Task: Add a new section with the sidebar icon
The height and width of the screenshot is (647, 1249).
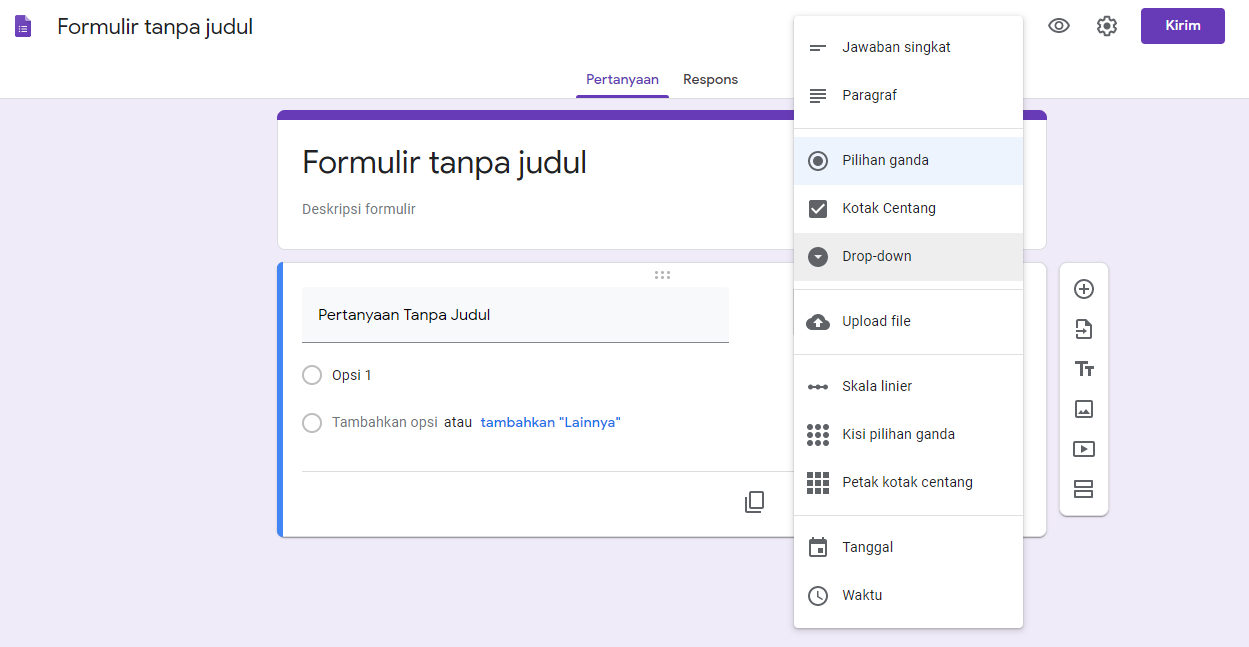Action: (x=1084, y=489)
